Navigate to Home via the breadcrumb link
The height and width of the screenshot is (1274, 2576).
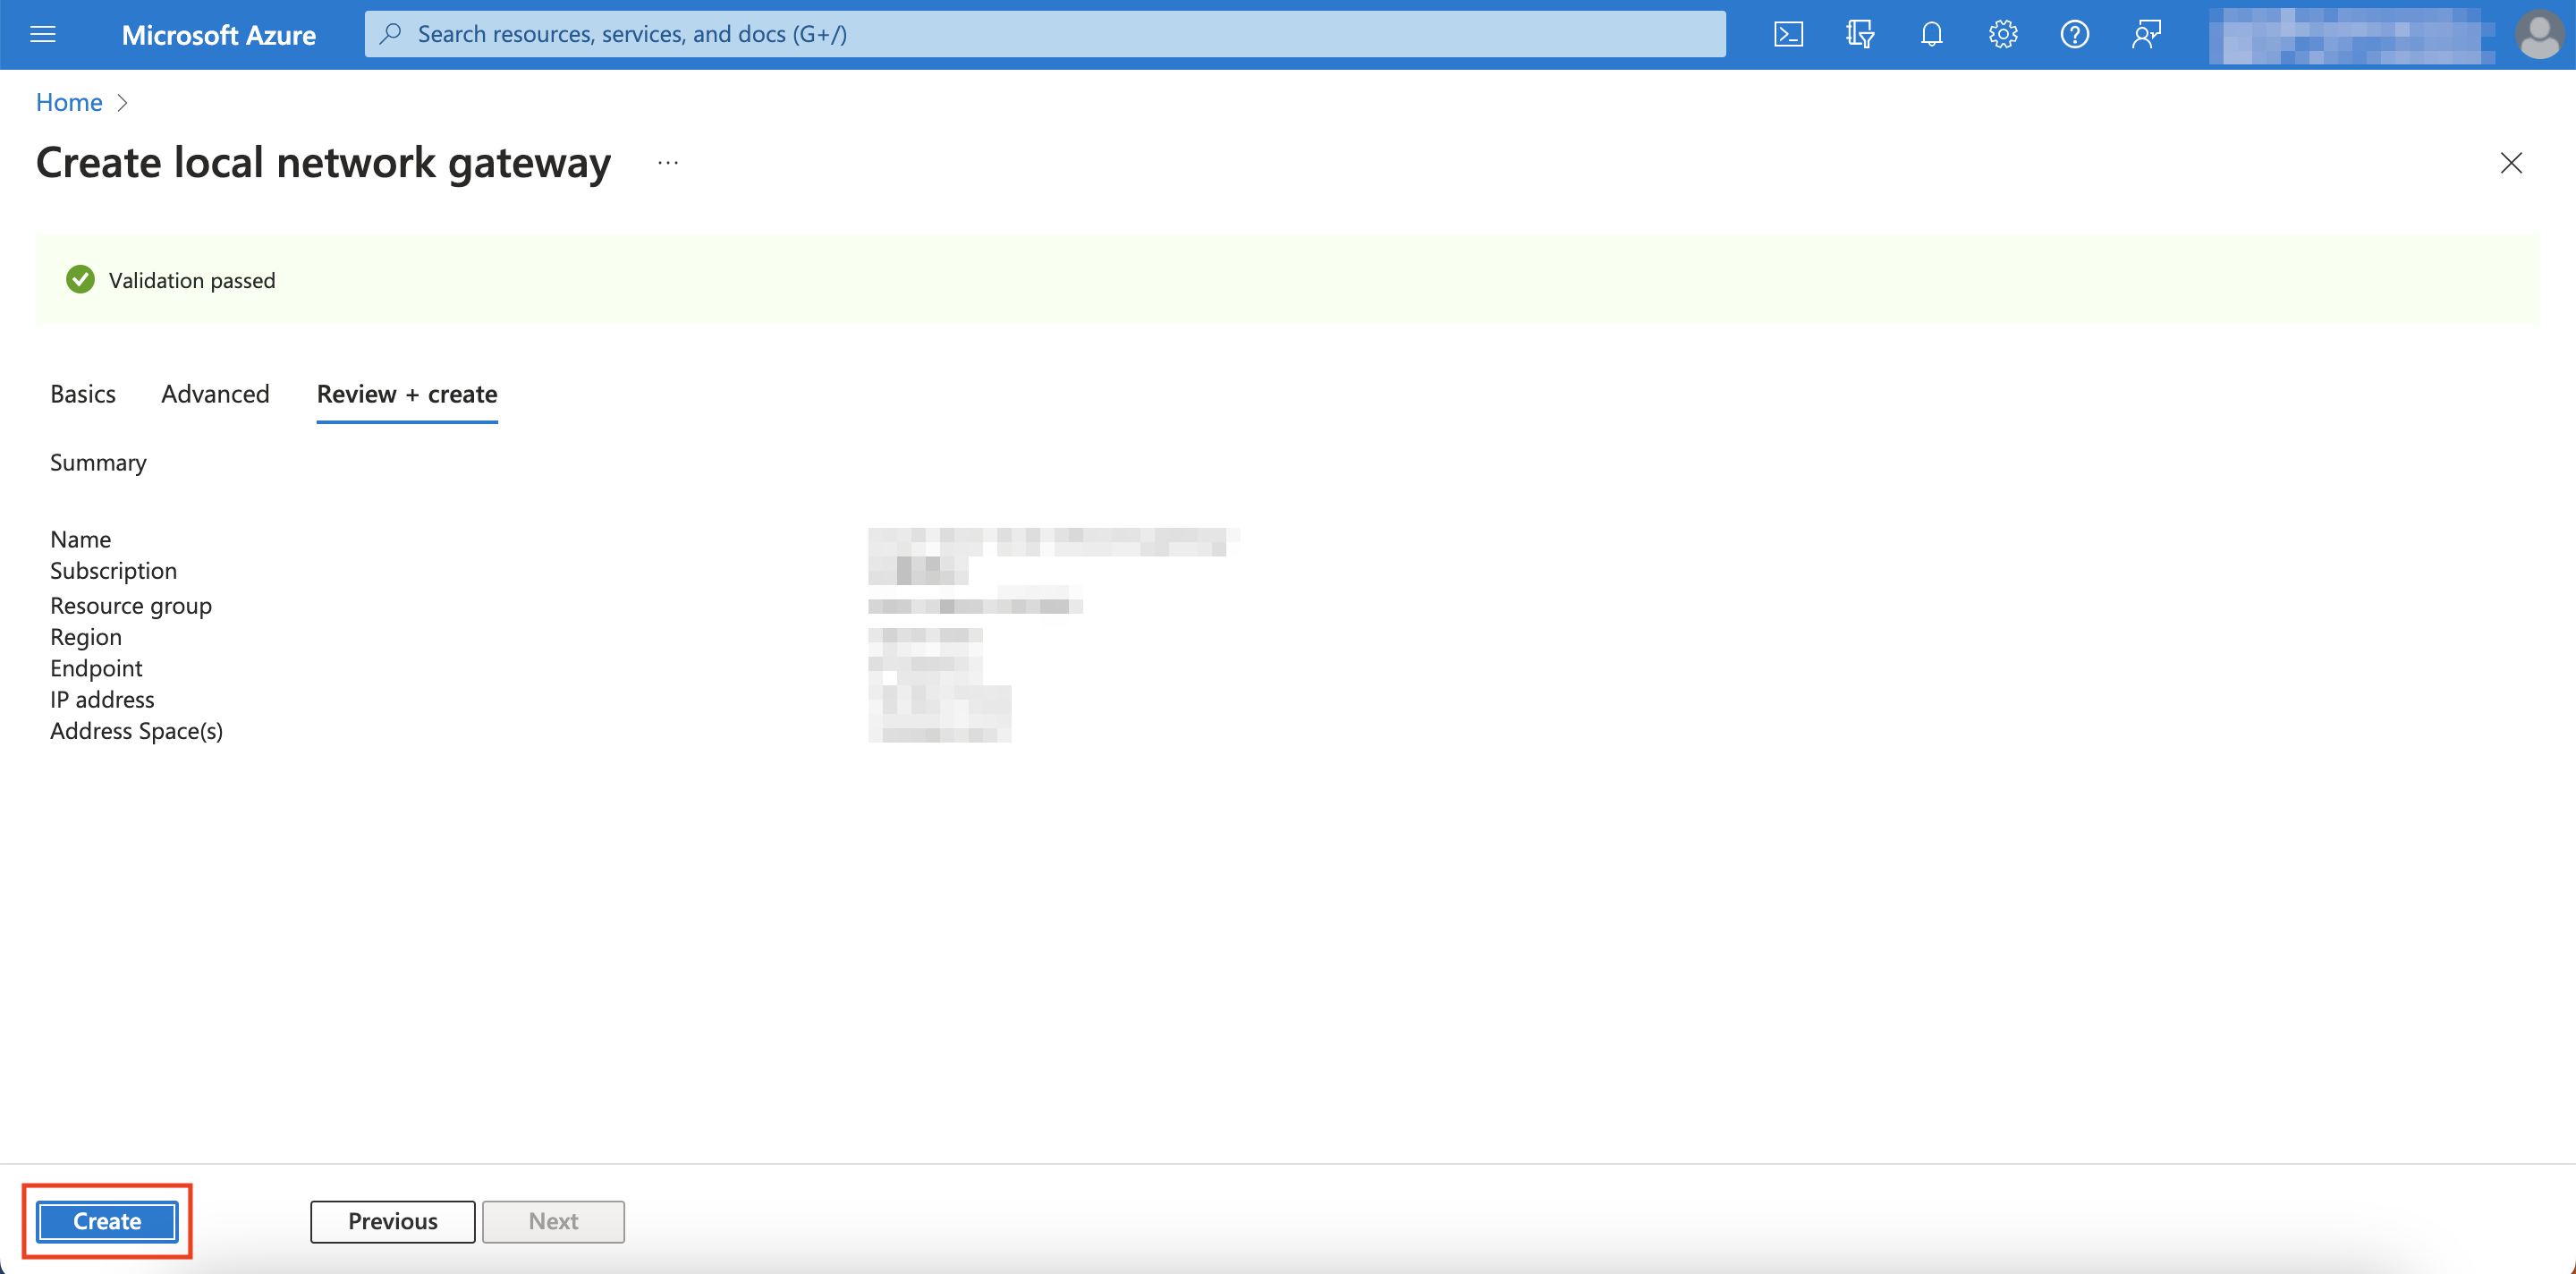pos(68,102)
